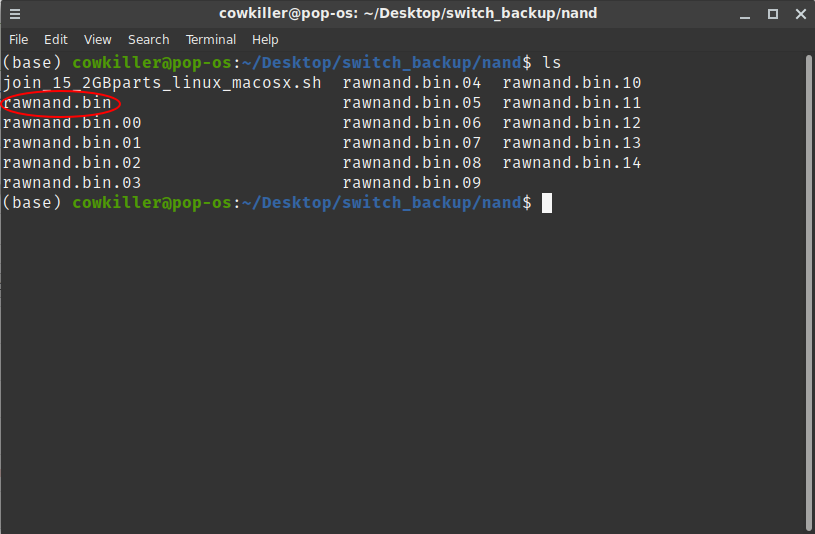Click the cursor at the command prompt
The image size is (815, 534).
point(547,203)
